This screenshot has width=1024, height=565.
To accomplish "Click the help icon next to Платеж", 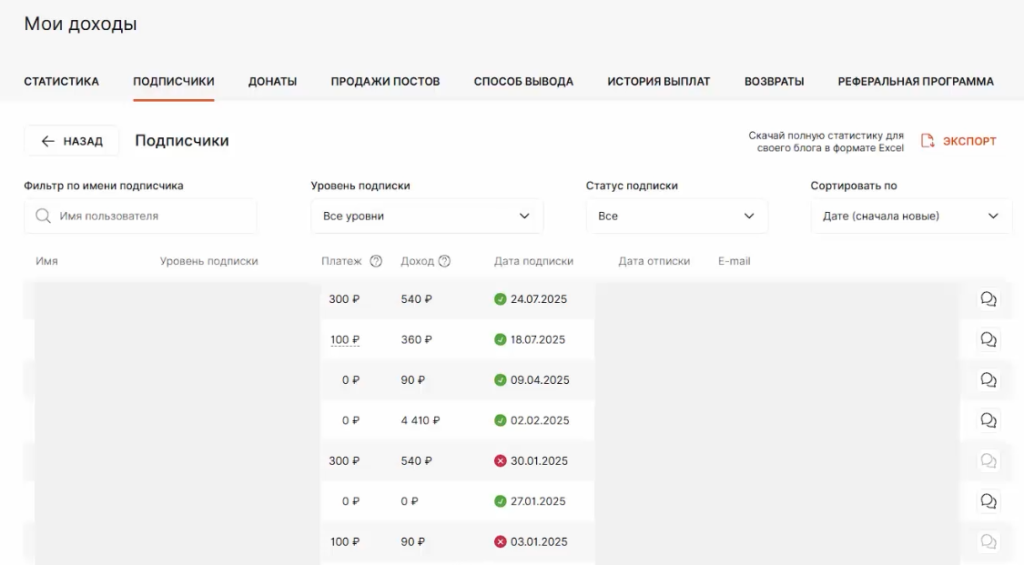I will point(376,261).
